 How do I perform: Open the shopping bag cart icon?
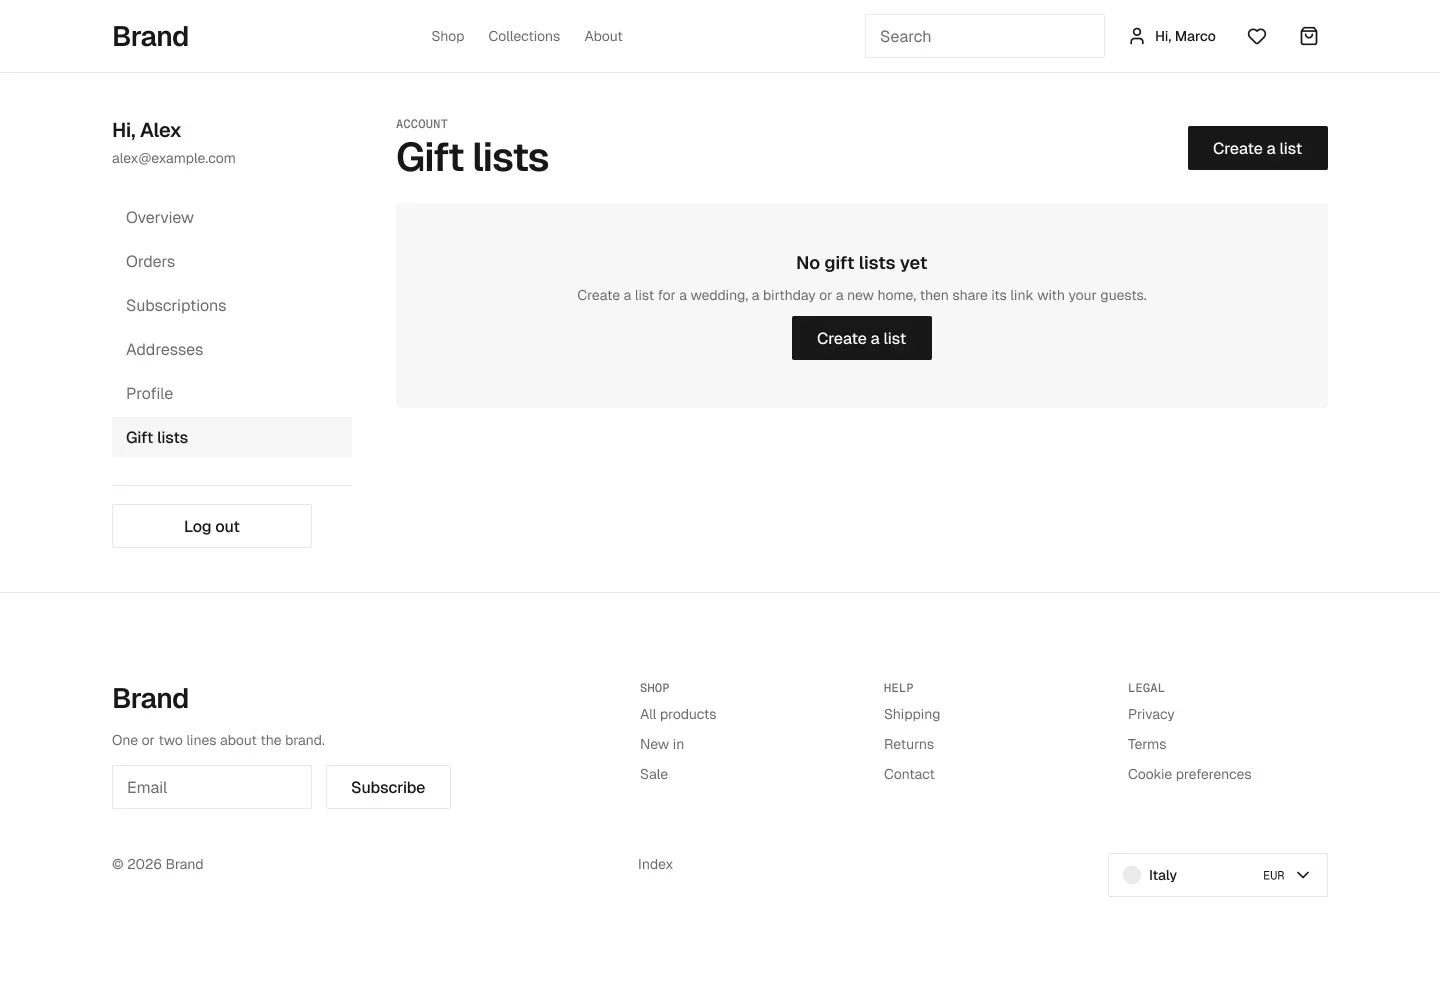click(x=1309, y=36)
